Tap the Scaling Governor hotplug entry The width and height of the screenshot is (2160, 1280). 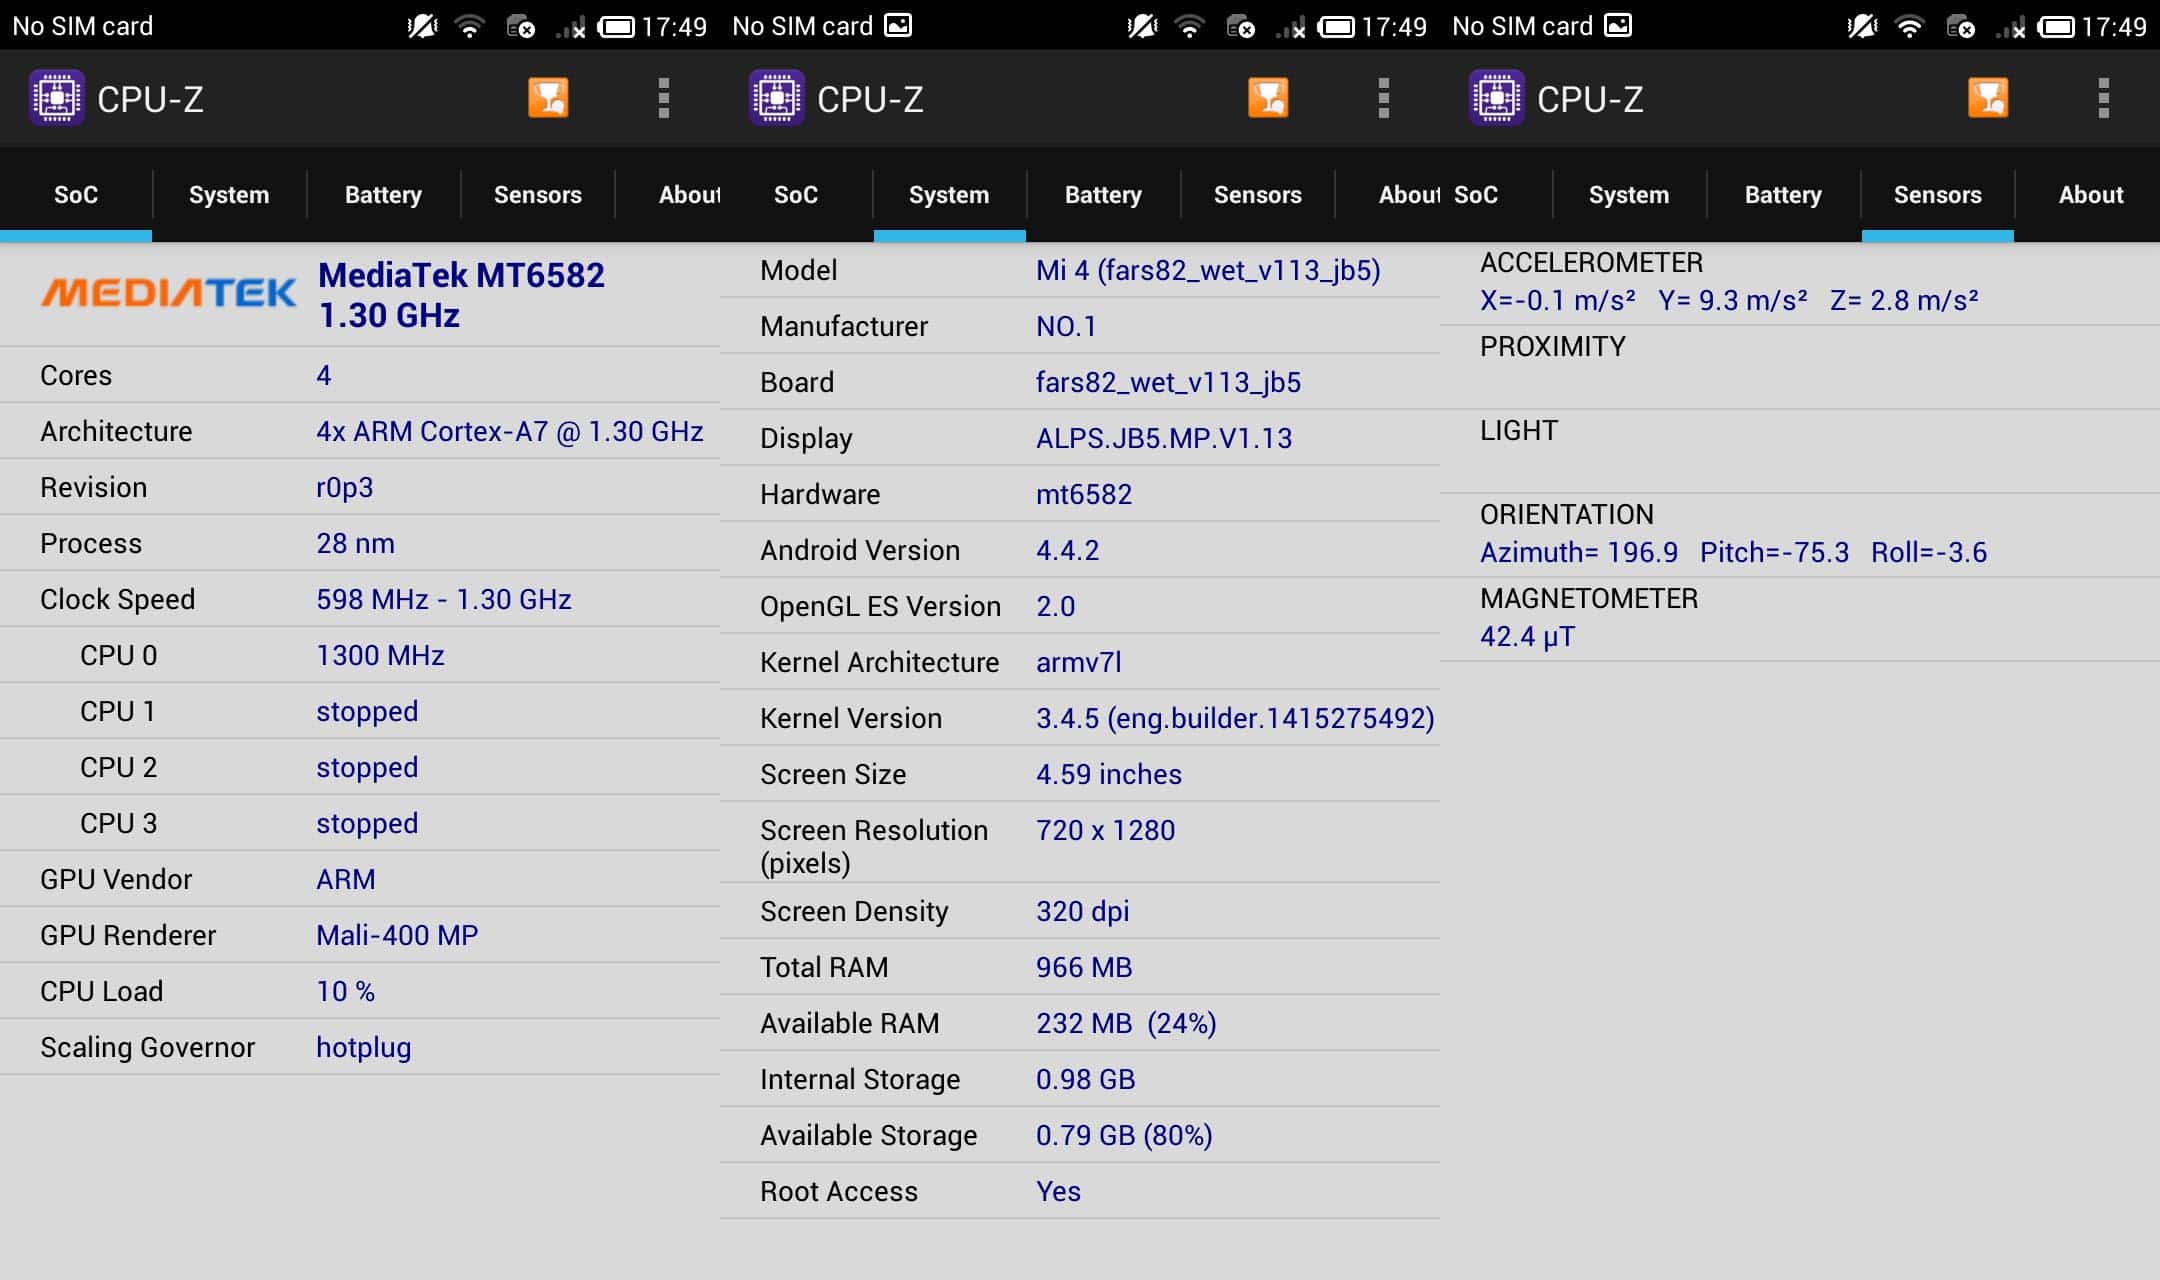(x=363, y=1047)
